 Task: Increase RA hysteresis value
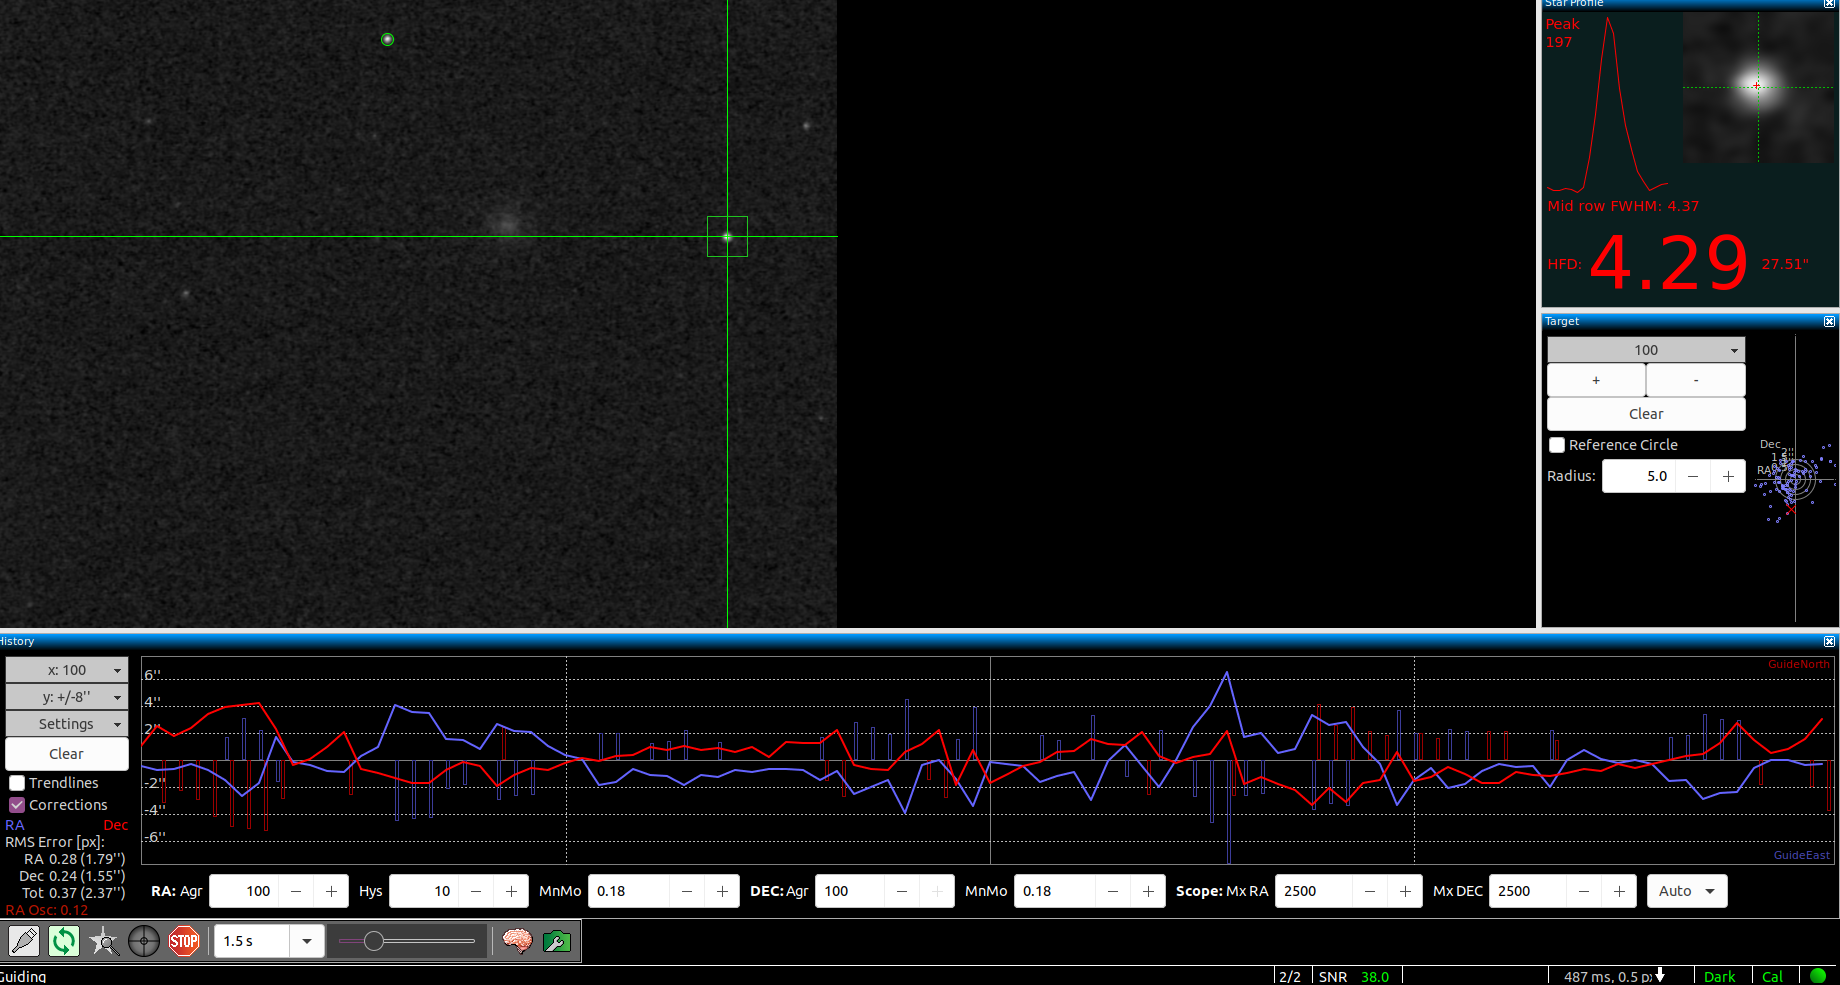pos(511,891)
